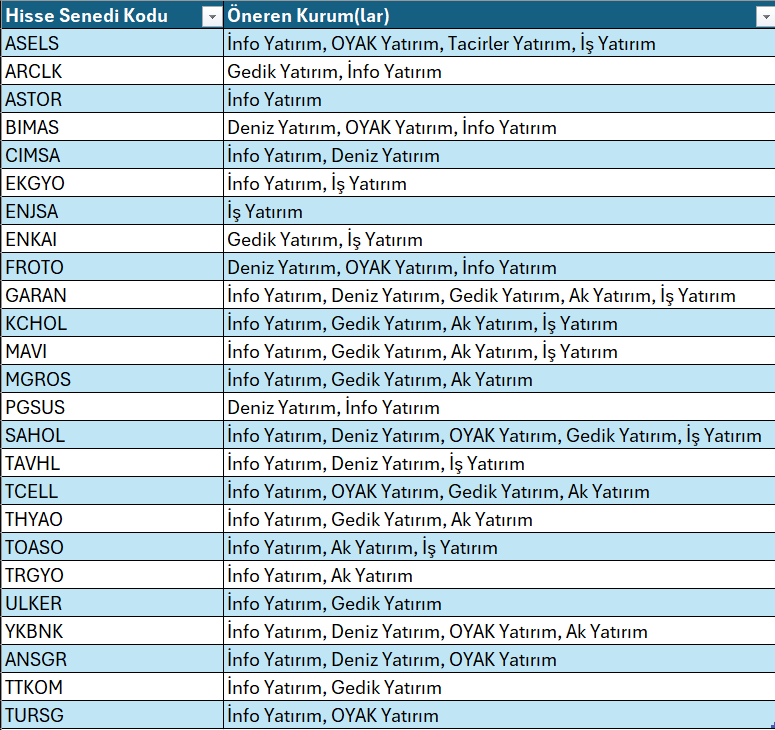Select the THYAO cell
775x730 pixels.
click(x=112, y=518)
